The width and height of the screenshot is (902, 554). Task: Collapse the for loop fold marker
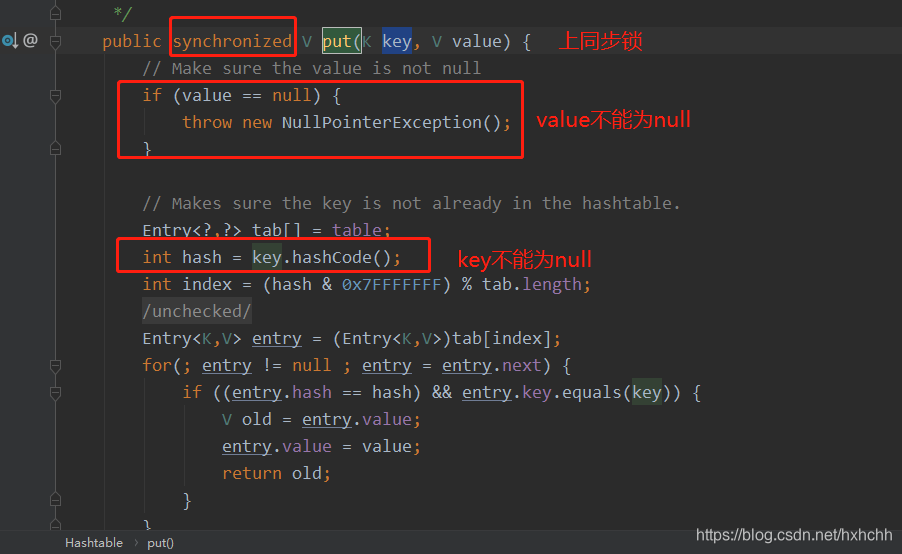point(56,366)
